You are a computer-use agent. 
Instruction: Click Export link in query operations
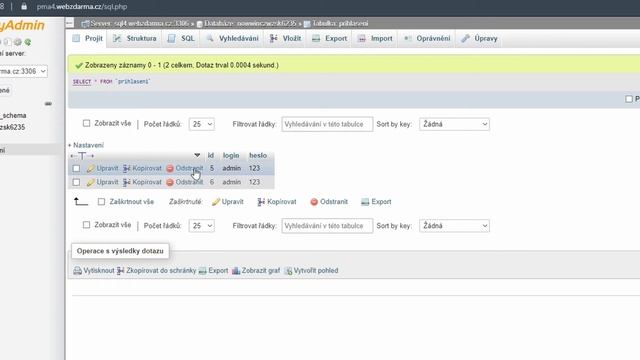(x=218, y=271)
